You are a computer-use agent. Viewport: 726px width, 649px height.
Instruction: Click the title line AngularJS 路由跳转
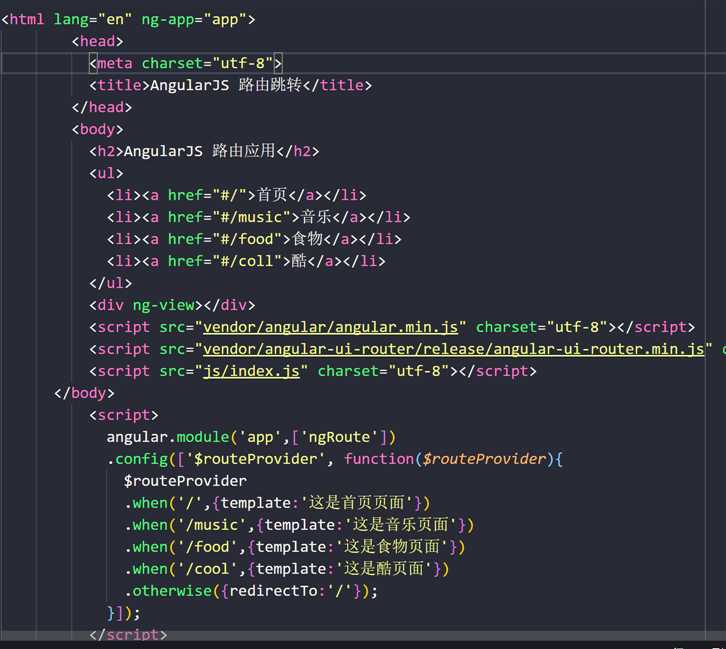pos(231,85)
